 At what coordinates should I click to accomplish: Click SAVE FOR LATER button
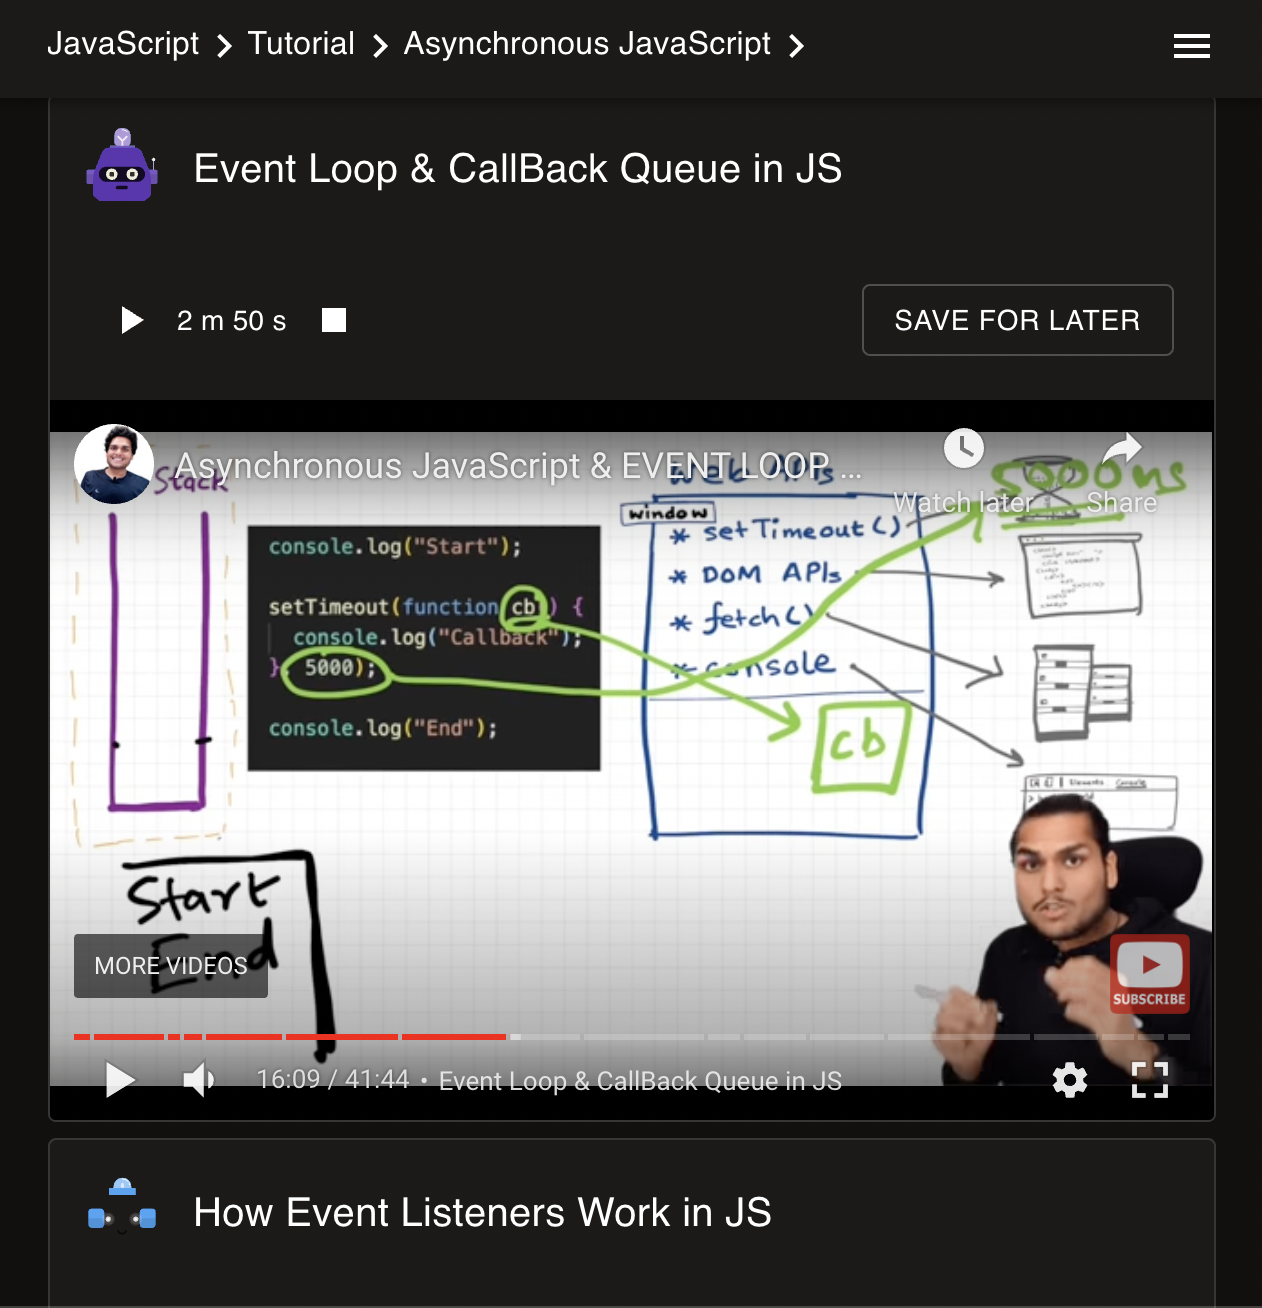(1017, 320)
